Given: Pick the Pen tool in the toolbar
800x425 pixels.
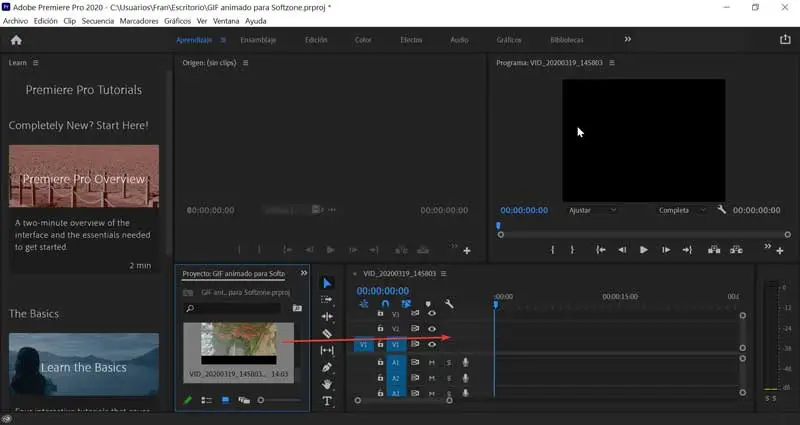Looking at the screenshot, I should [x=327, y=367].
